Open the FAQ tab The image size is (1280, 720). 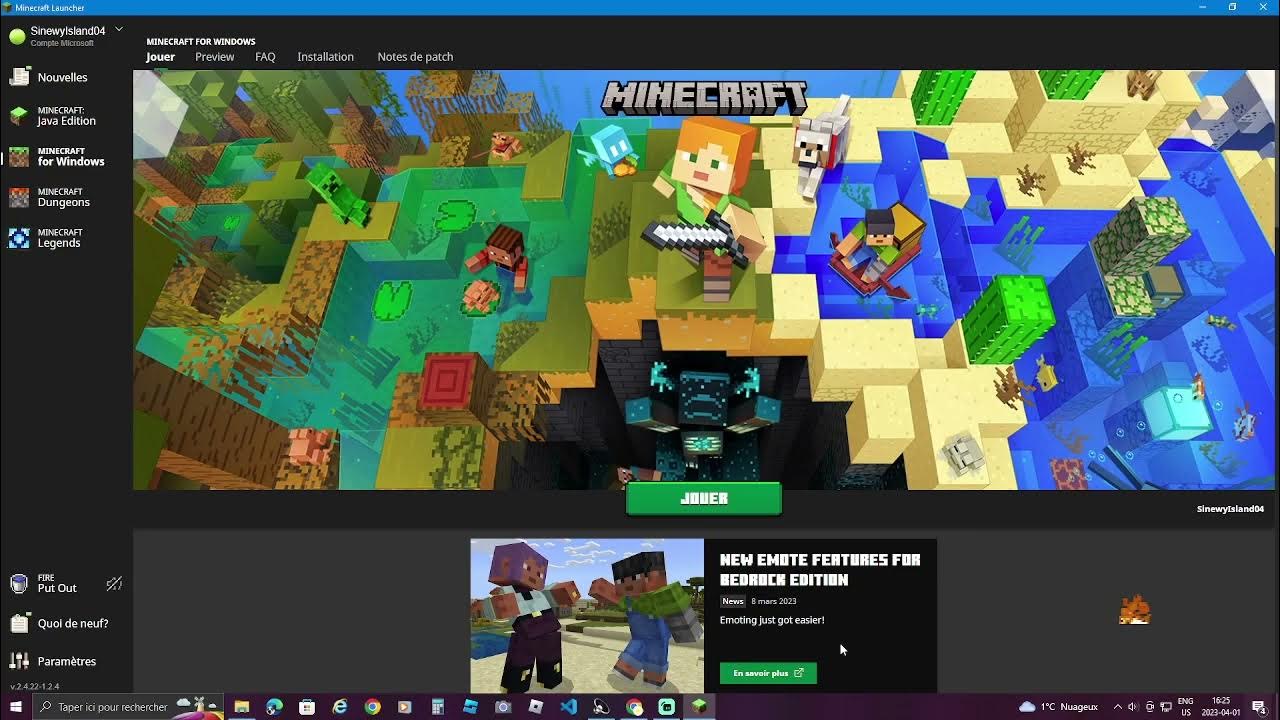pos(265,57)
